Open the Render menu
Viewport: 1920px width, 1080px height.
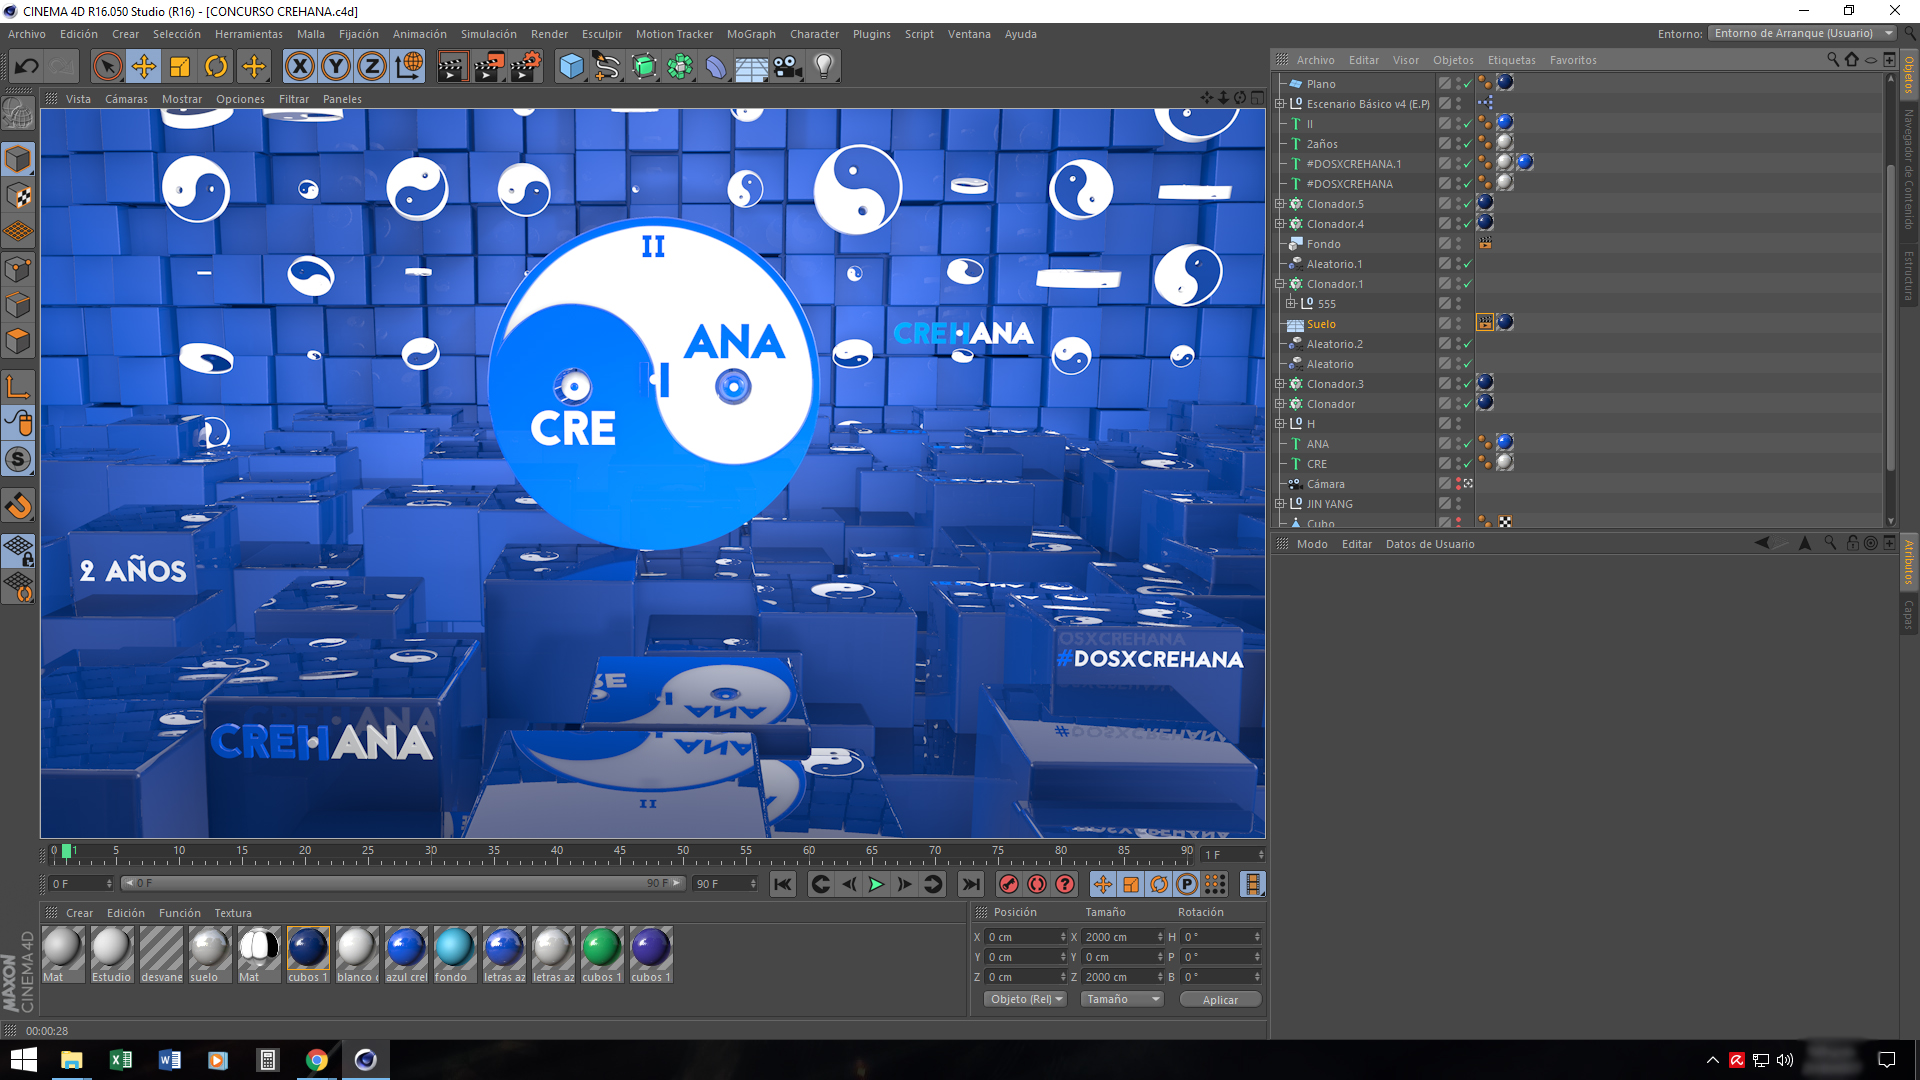549,34
